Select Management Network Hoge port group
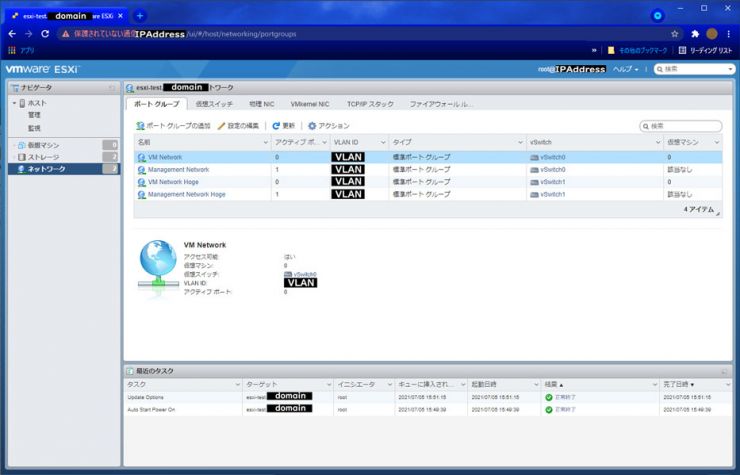This screenshot has width=740, height=475. [186, 194]
